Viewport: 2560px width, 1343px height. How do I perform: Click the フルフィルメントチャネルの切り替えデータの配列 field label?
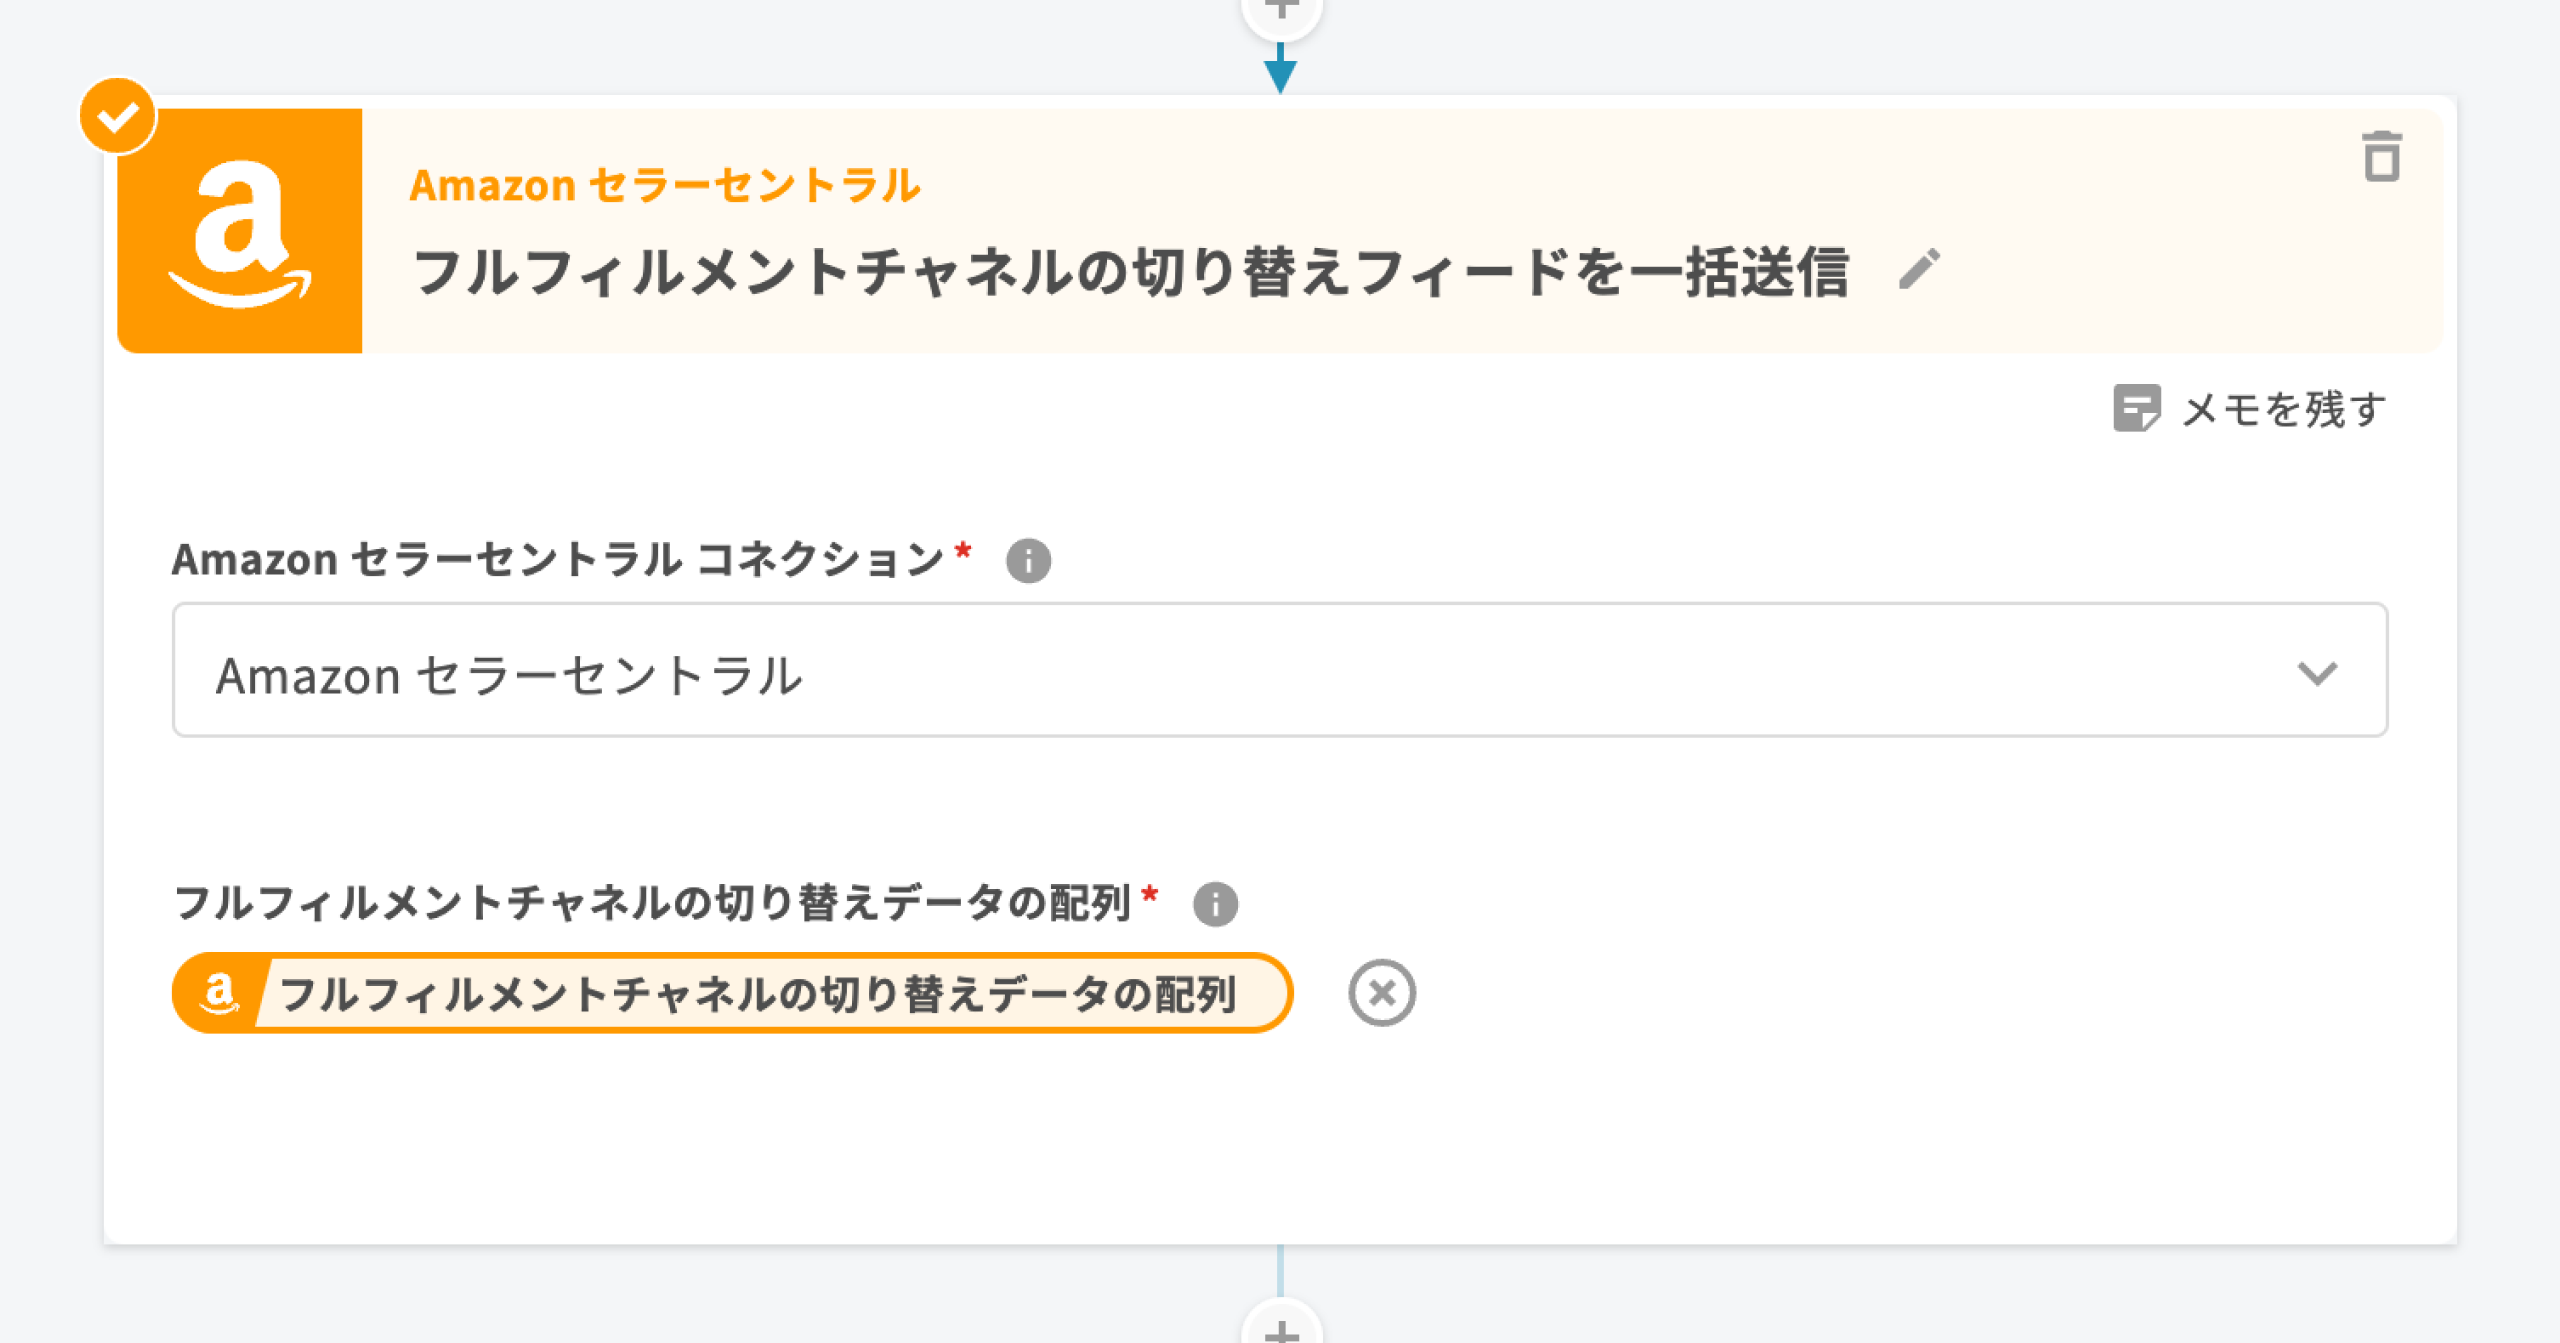click(x=652, y=903)
